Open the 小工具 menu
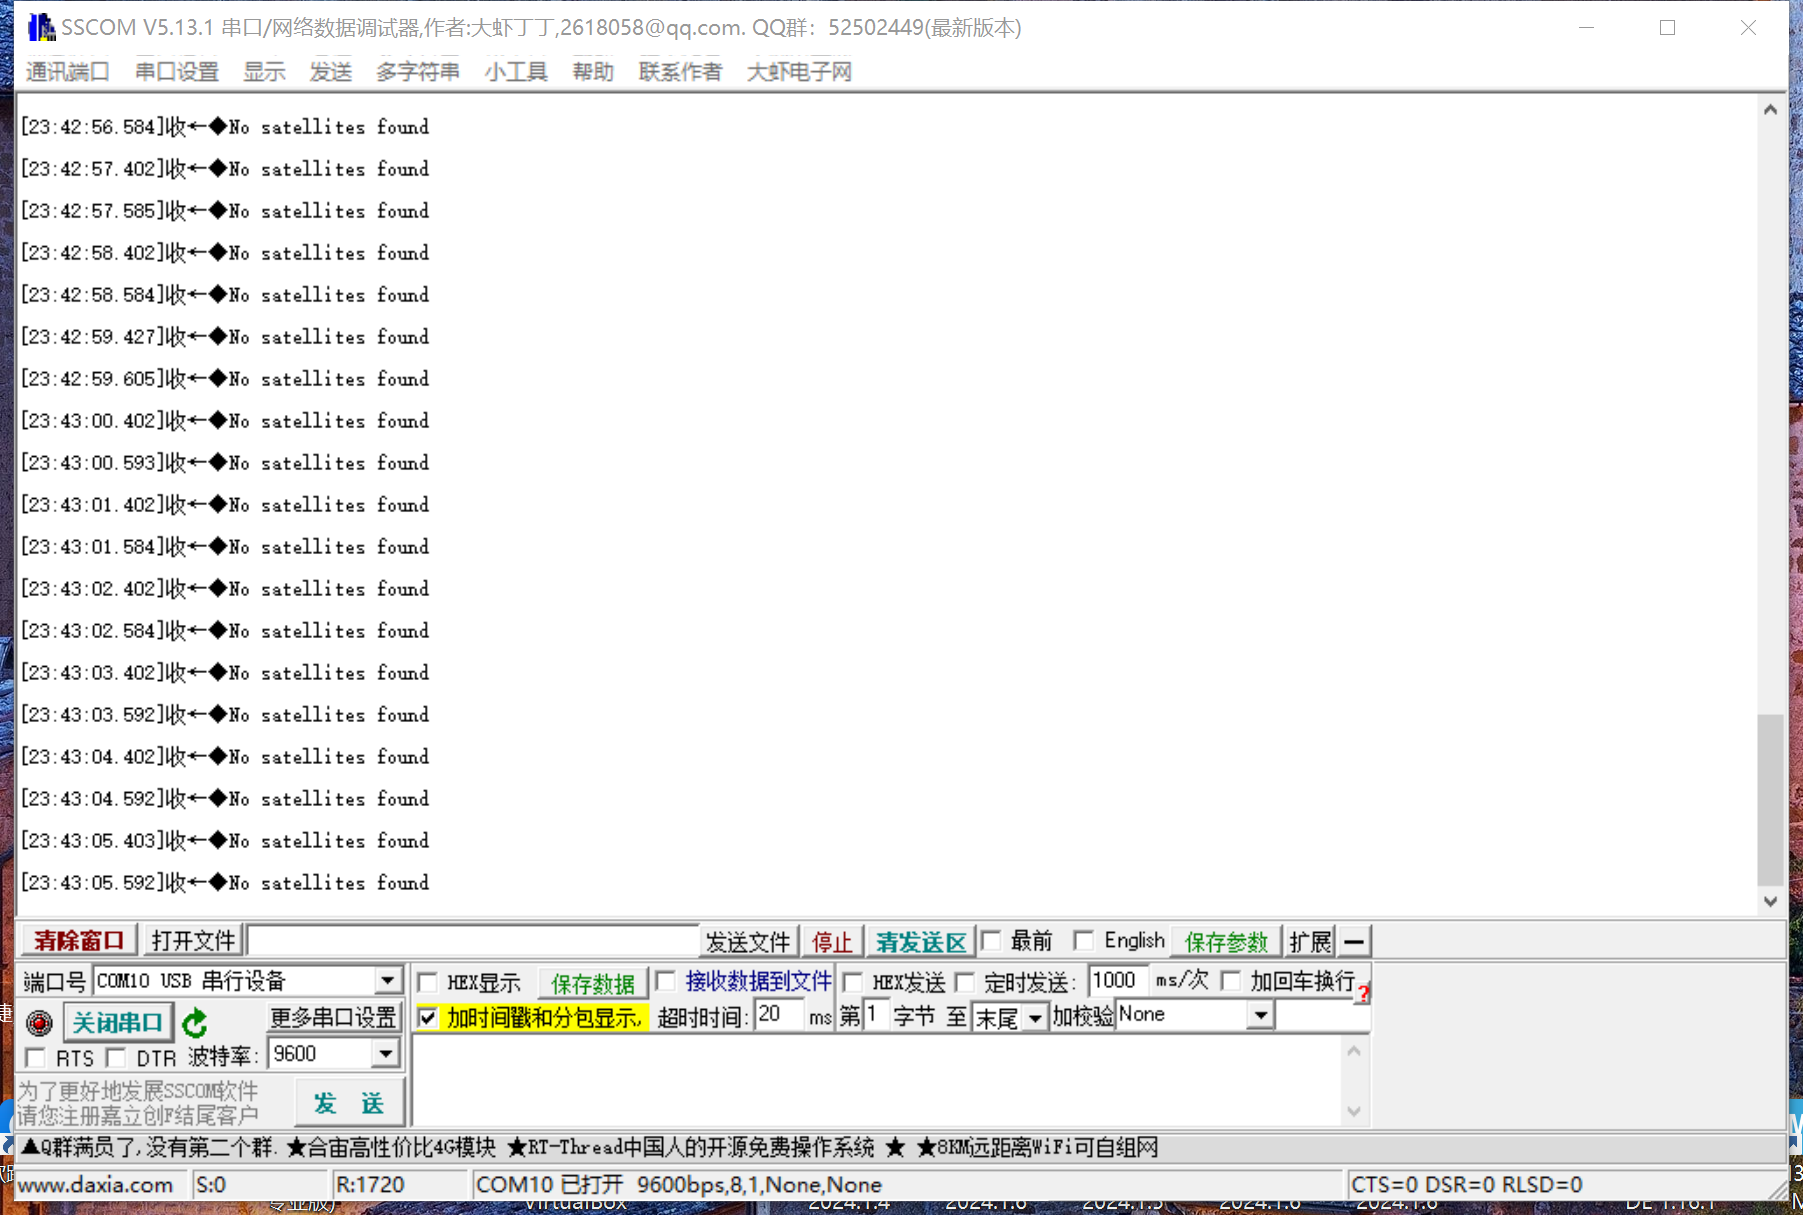 pyautogui.click(x=516, y=72)
